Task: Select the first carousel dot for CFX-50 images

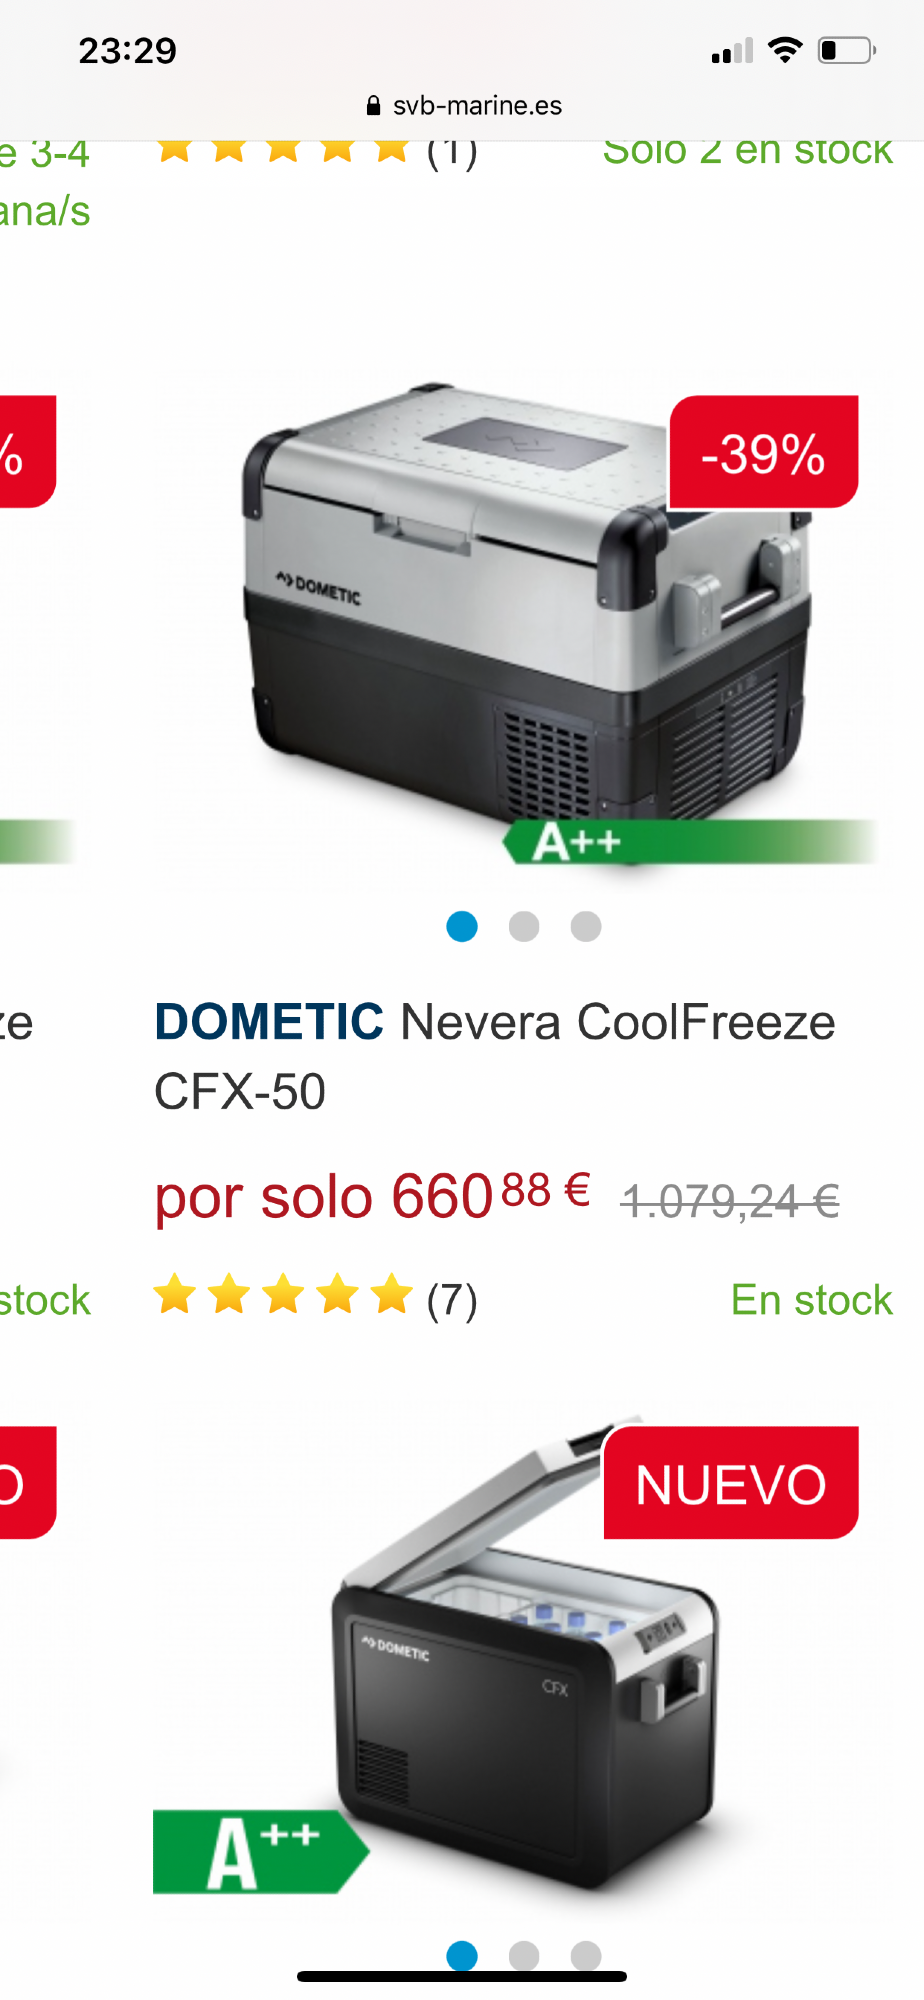Action: click(462, 927)
